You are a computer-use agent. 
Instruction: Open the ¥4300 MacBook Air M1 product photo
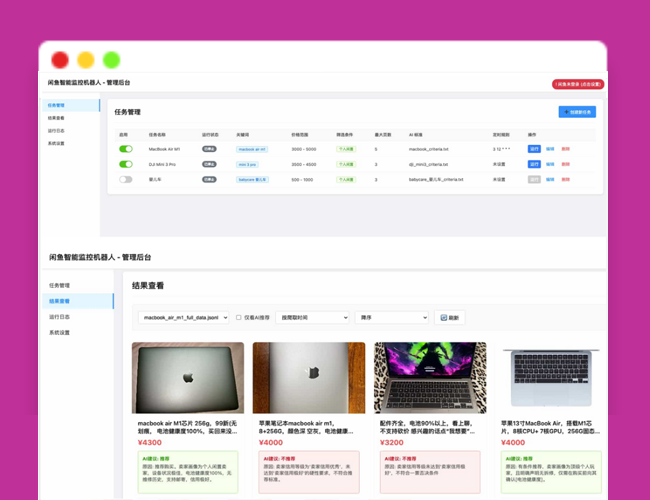(188, 378)
